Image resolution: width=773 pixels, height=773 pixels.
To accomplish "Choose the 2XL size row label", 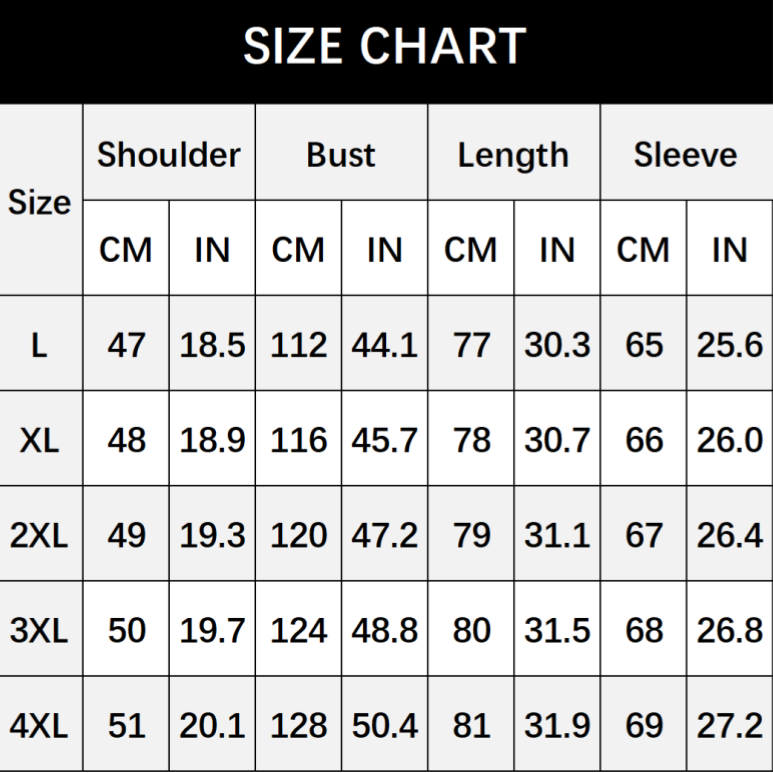I will pyautogui.click(x=40, y=535).
